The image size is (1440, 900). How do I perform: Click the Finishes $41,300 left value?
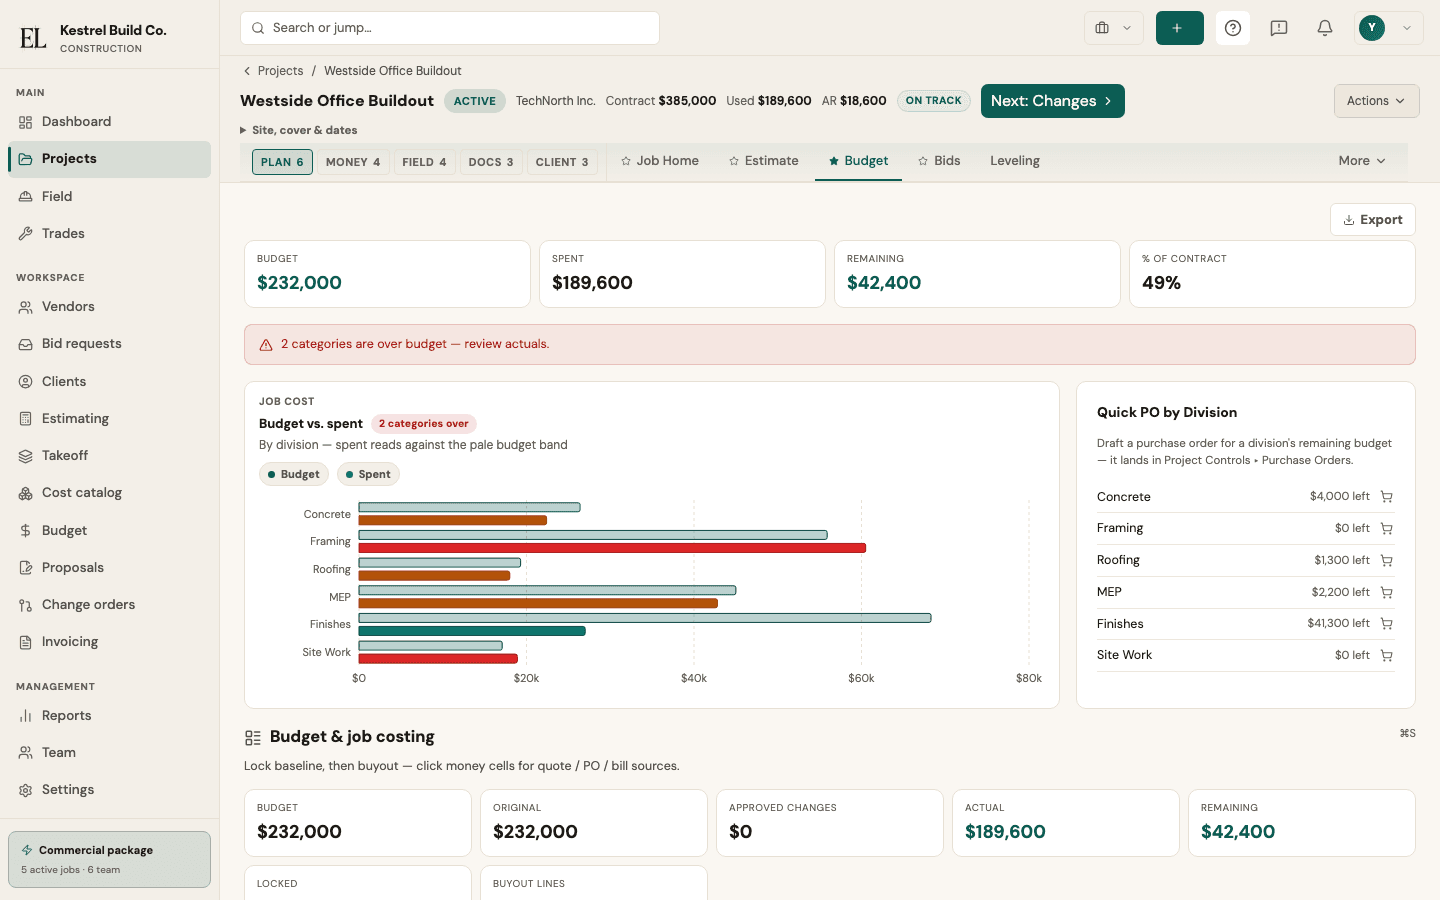1338,624
